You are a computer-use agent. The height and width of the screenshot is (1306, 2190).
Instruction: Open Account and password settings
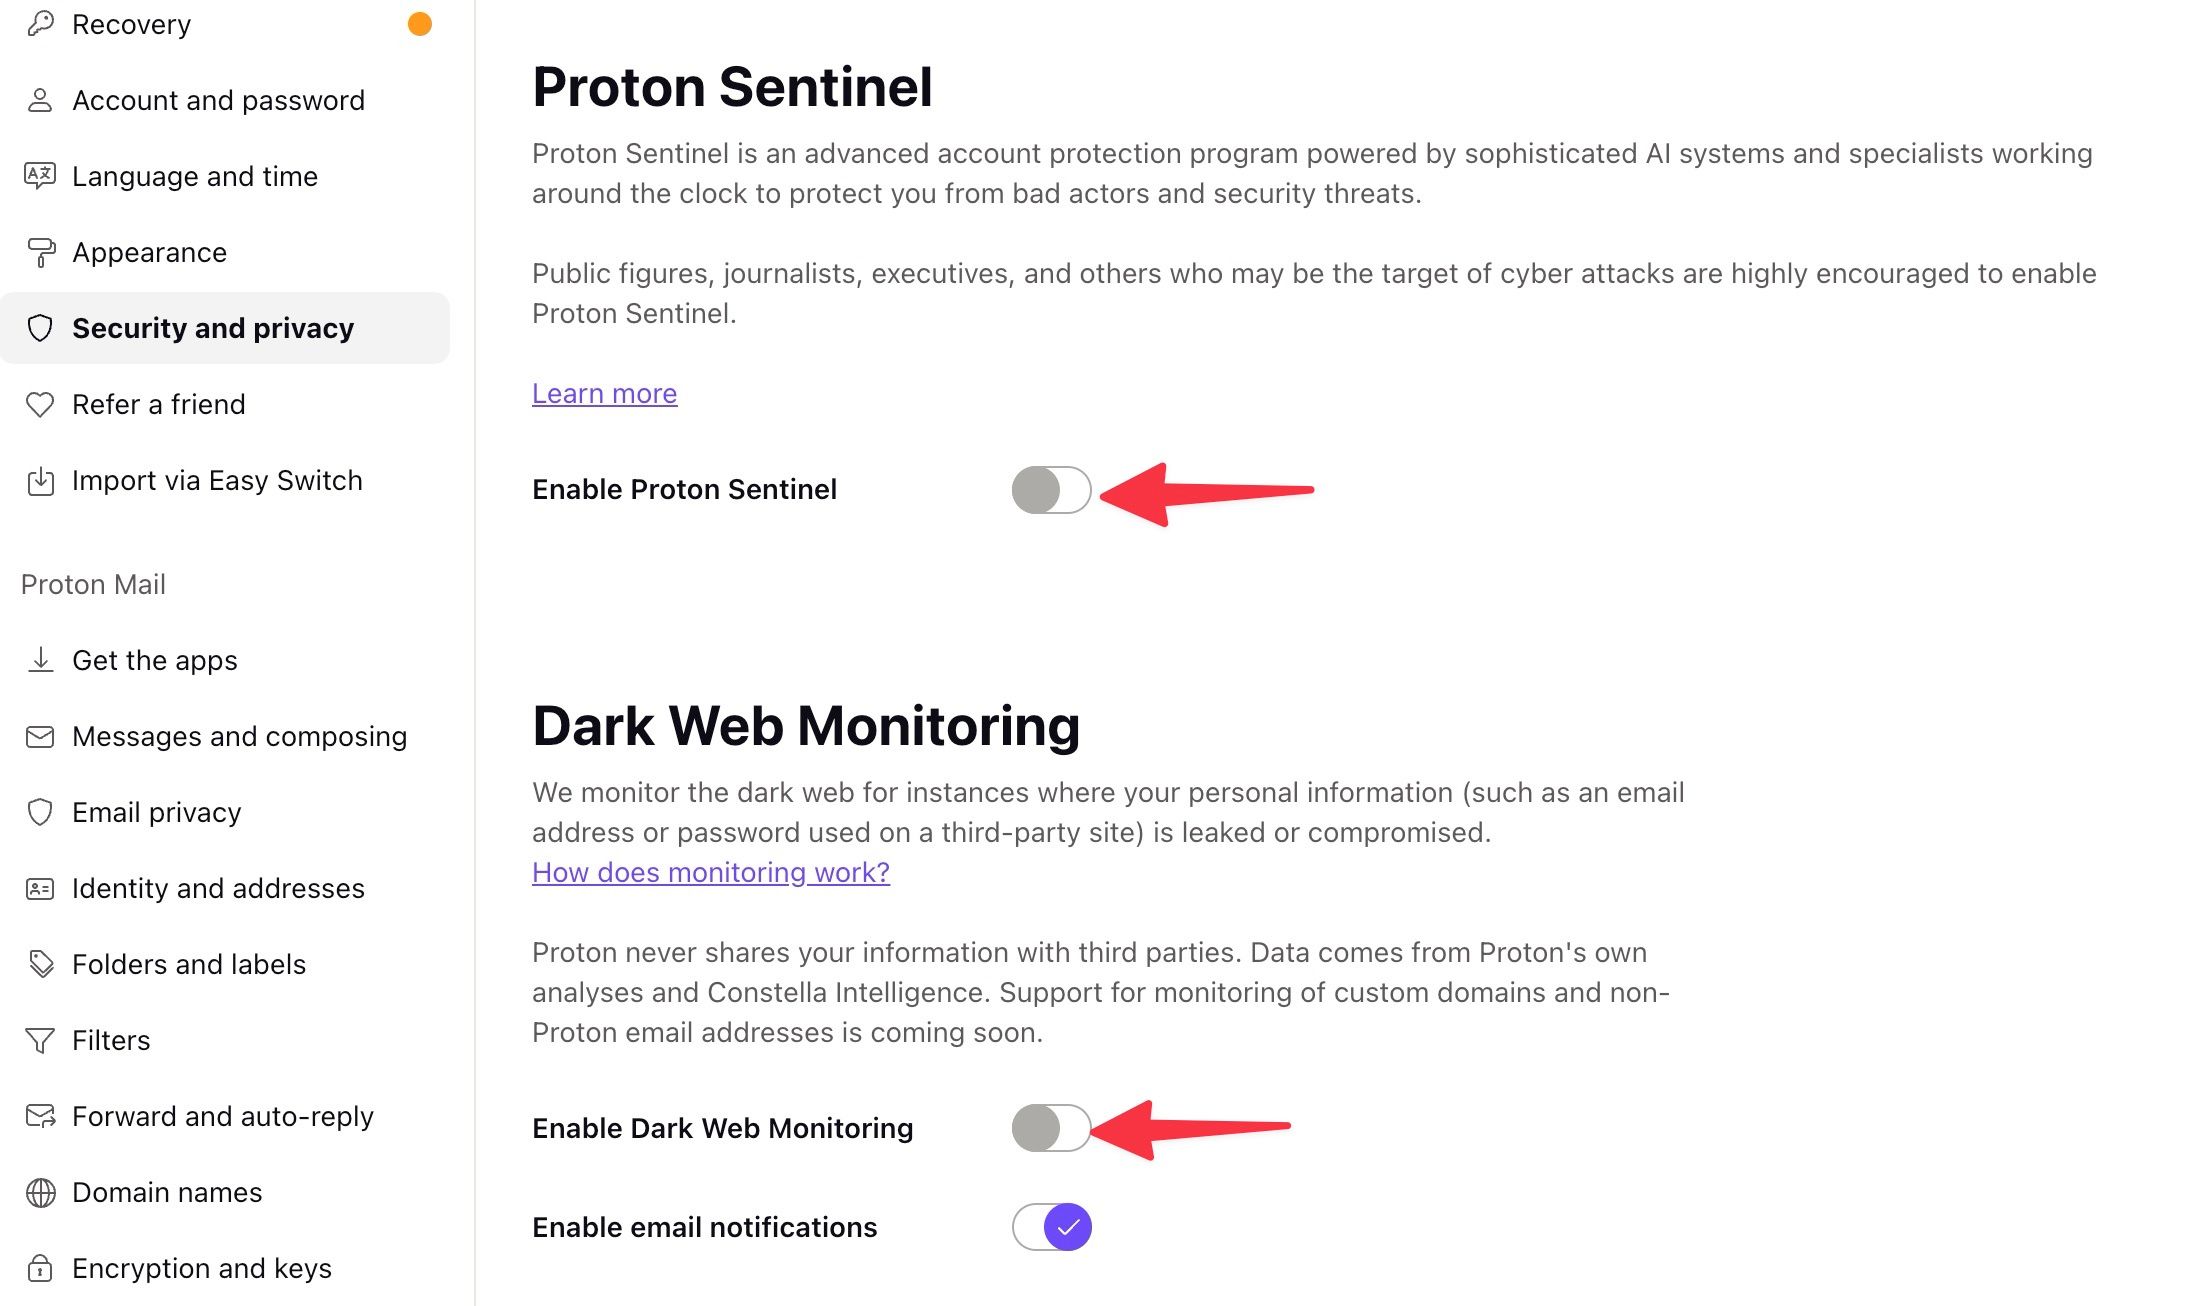pyautogui.click(x=218, y=98)
